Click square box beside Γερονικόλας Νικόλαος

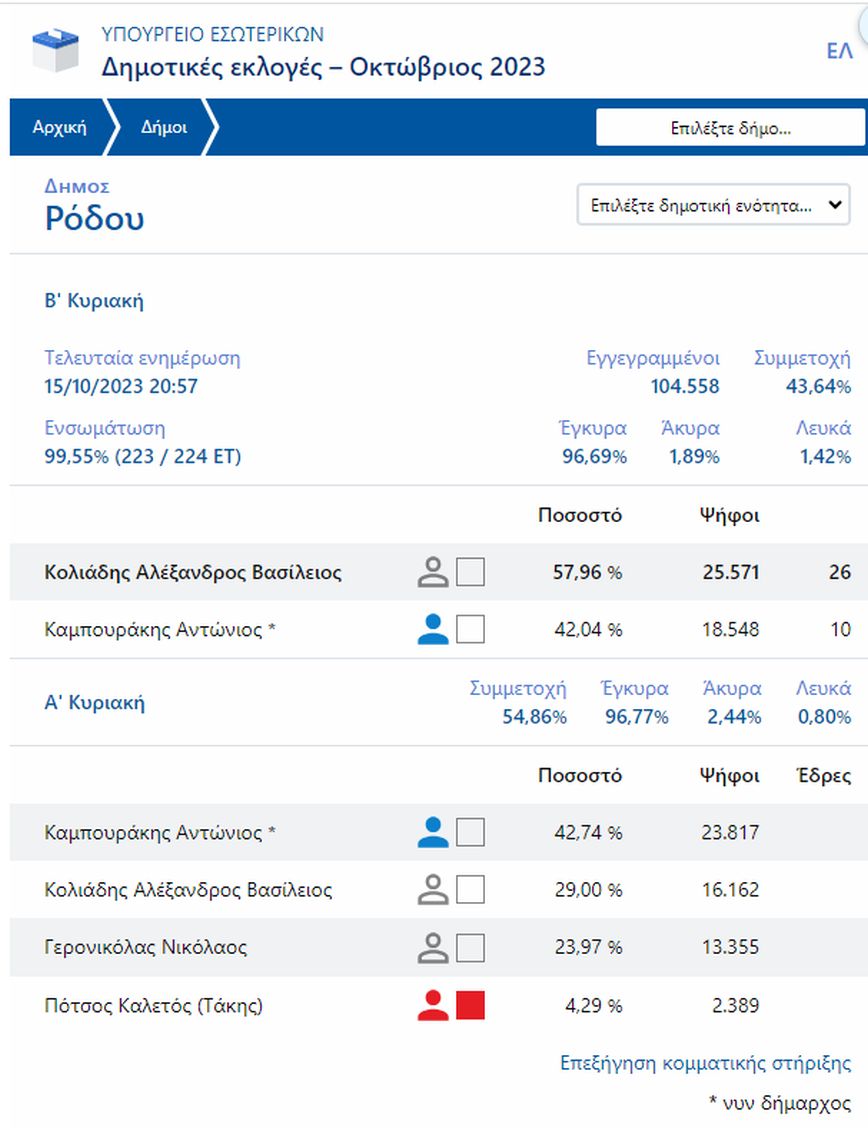click(470, 947)
